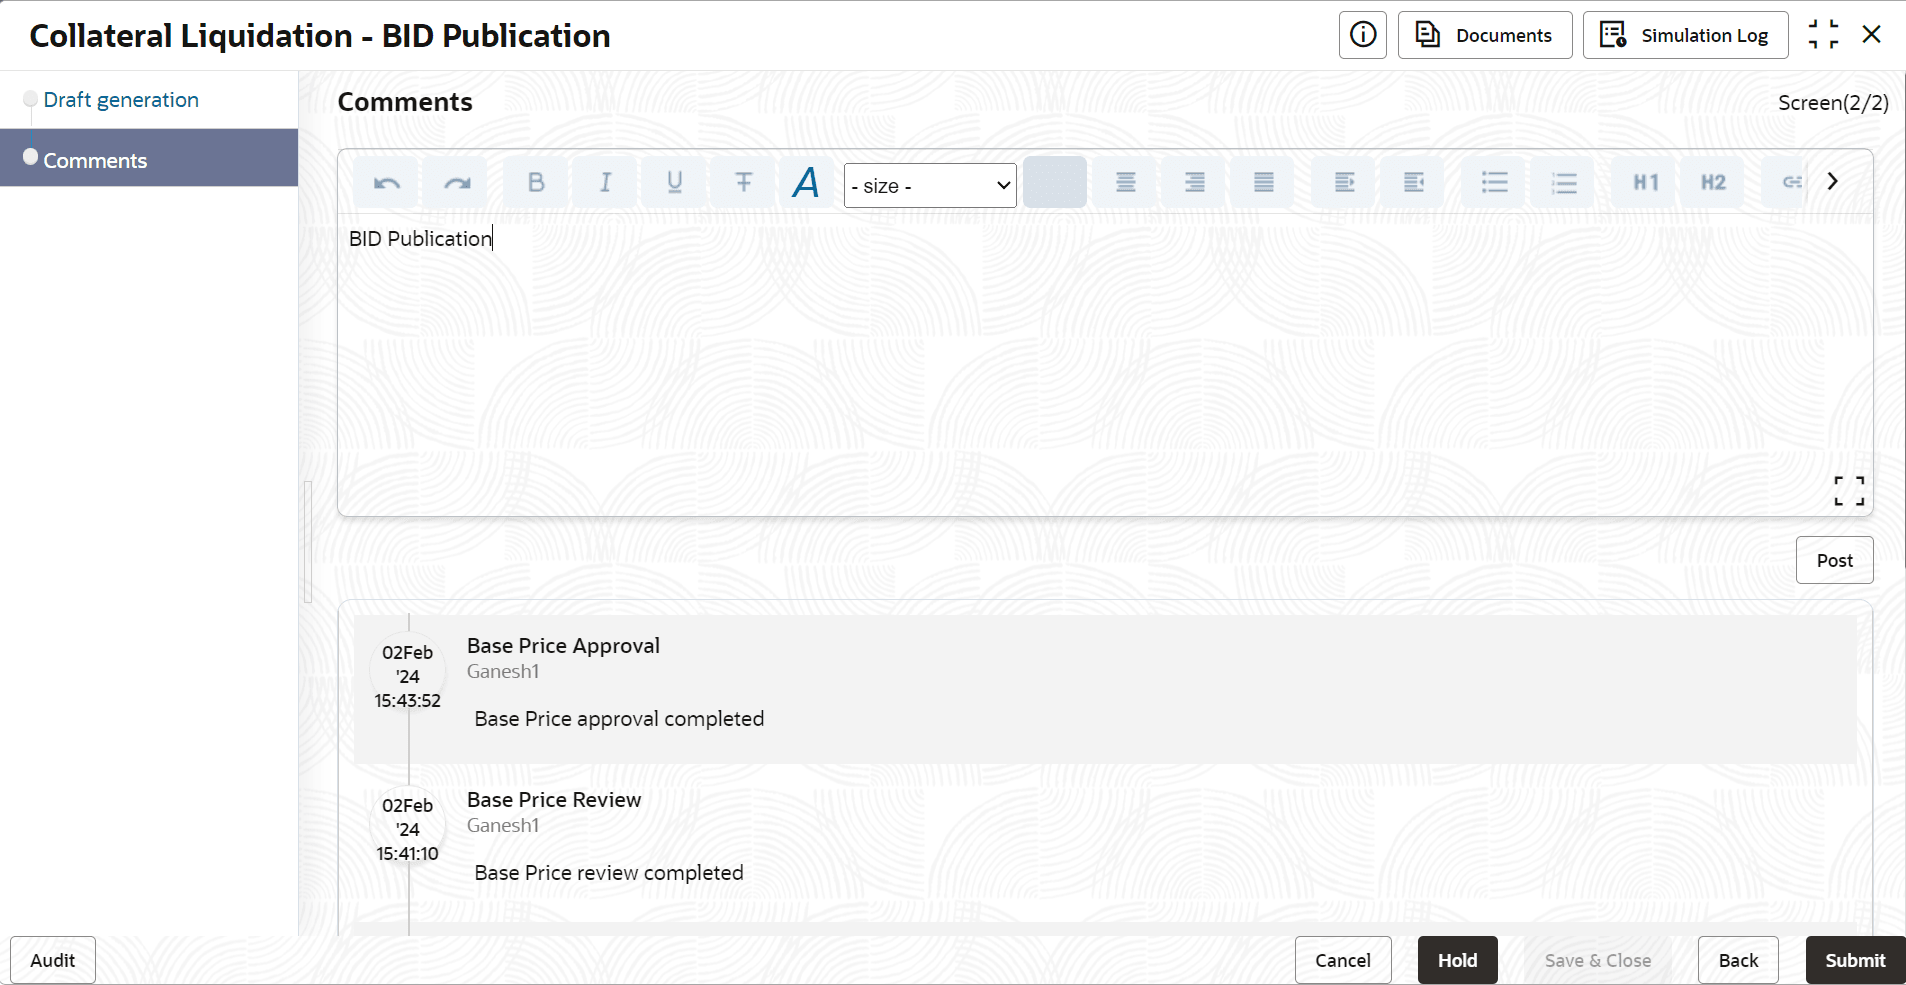Click the Save & Close button
1906x985 pixels.
click(1598, 960)
